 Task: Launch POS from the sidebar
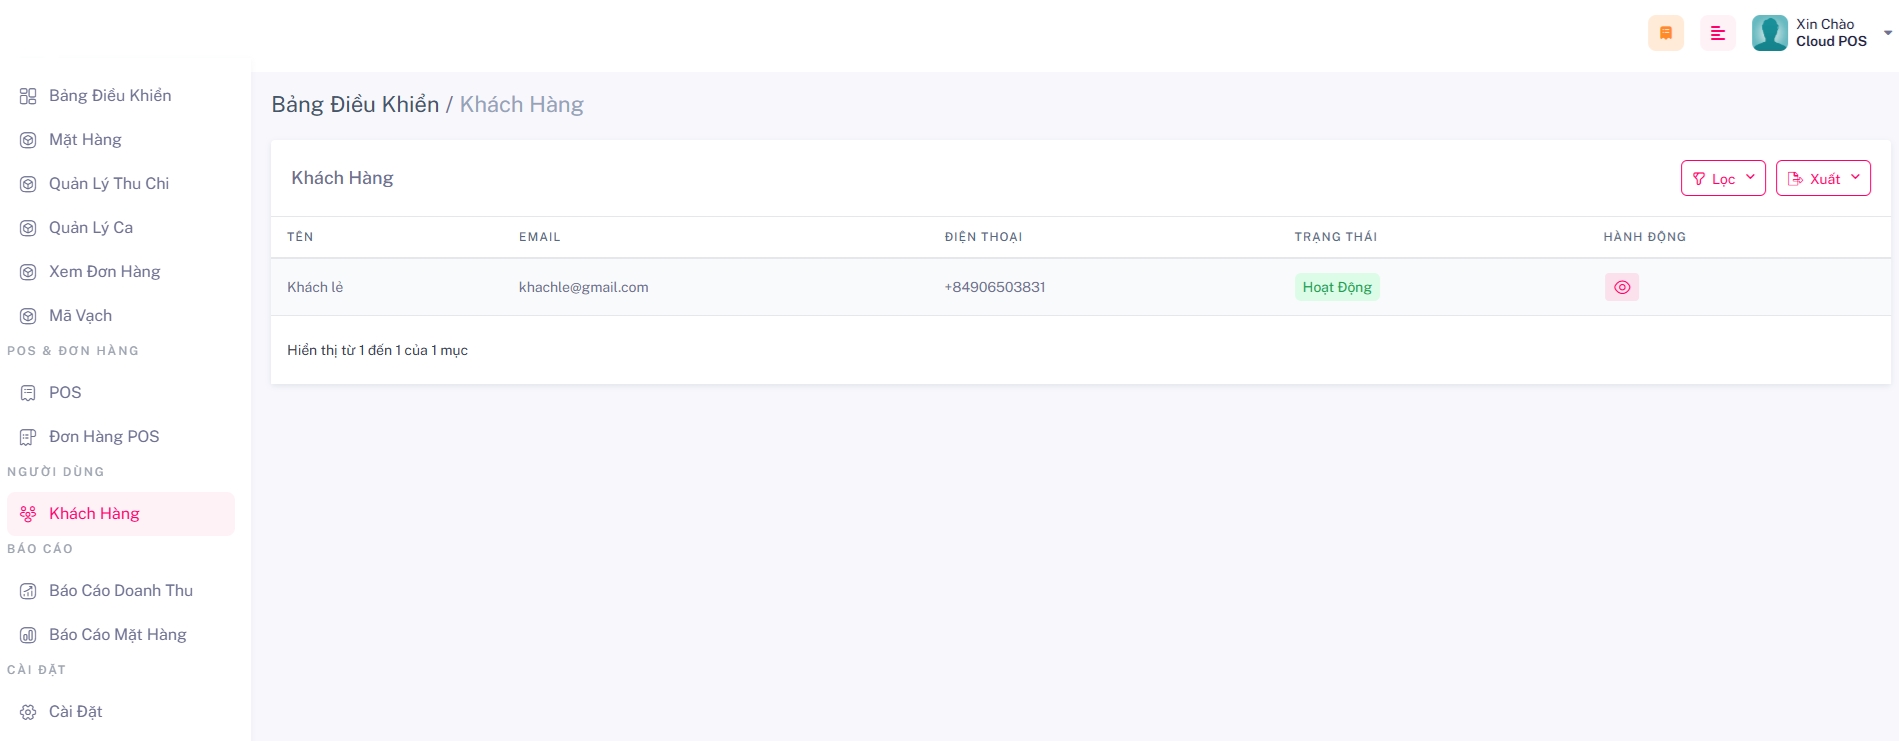point(65,393)
